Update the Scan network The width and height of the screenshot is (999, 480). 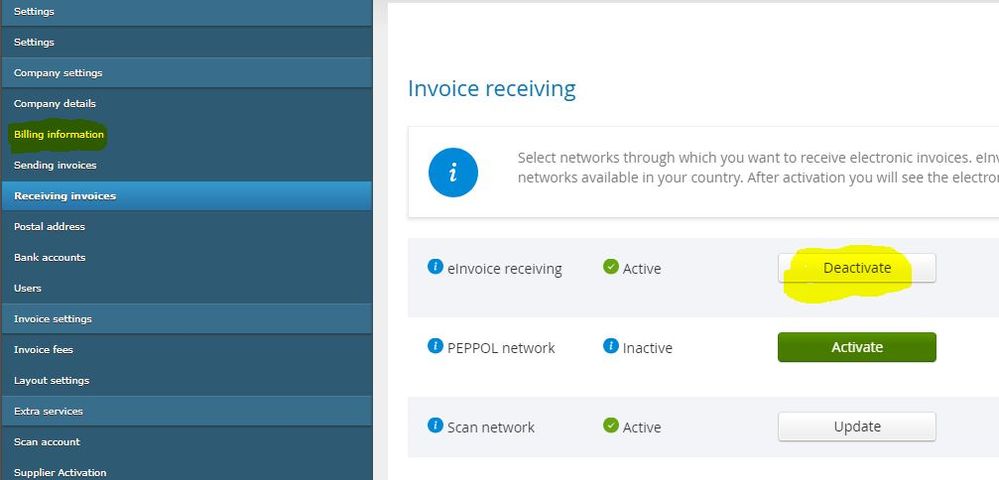(856, 426)
